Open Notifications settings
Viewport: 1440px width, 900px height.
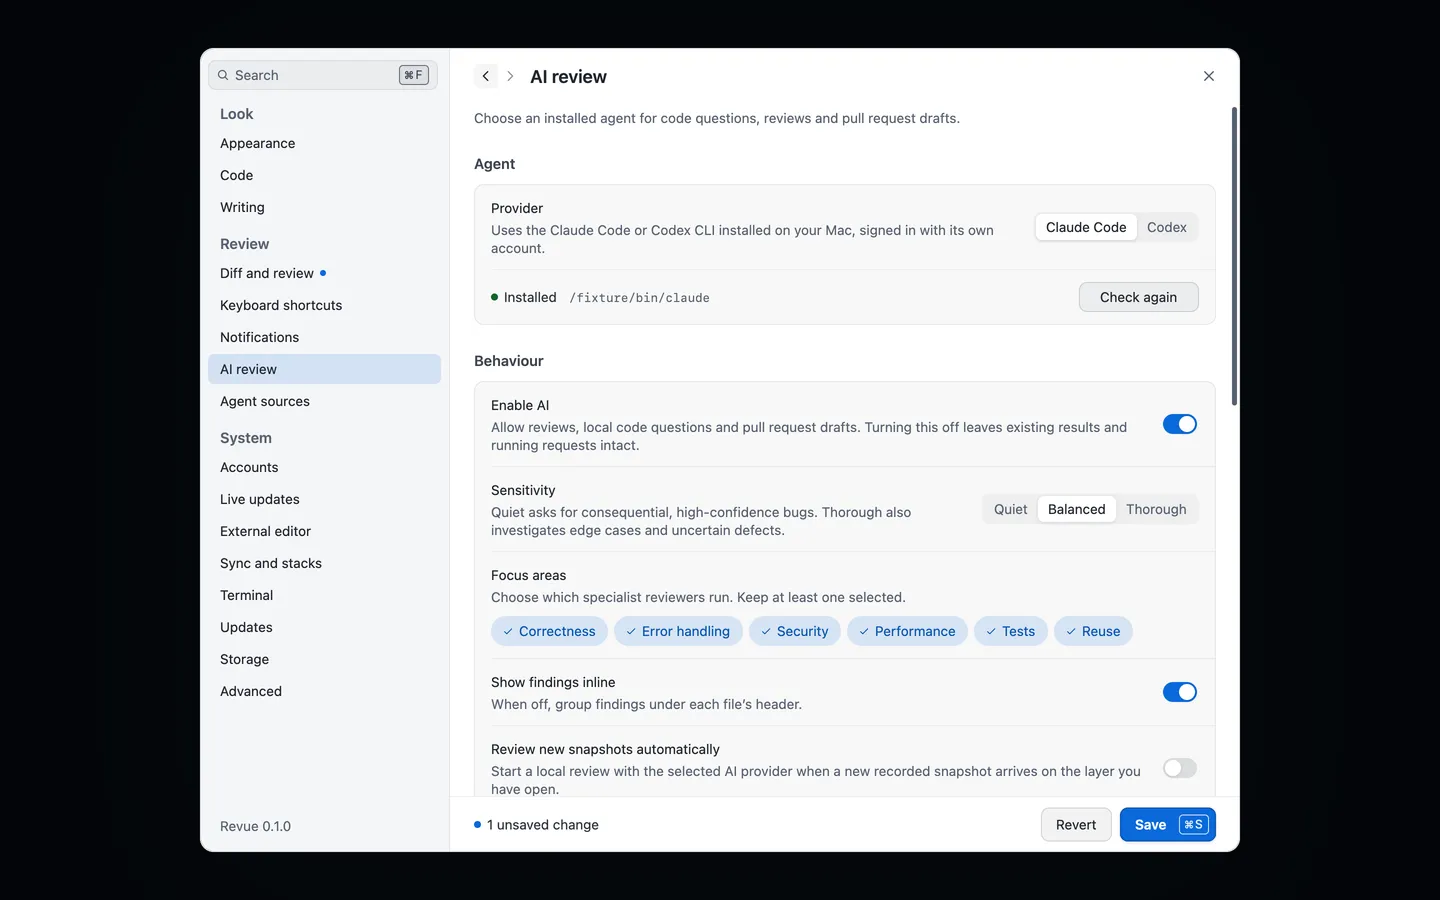[x=324, y=337]
